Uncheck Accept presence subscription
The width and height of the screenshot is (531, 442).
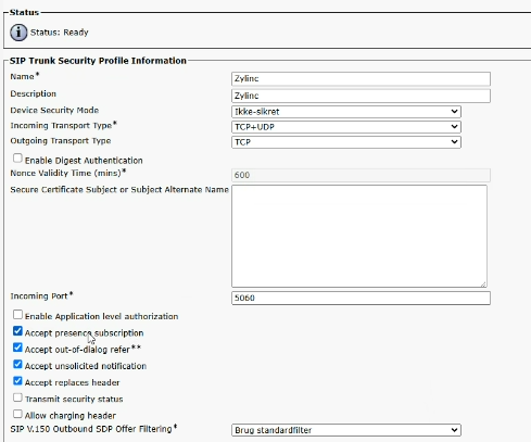[18, 331]
